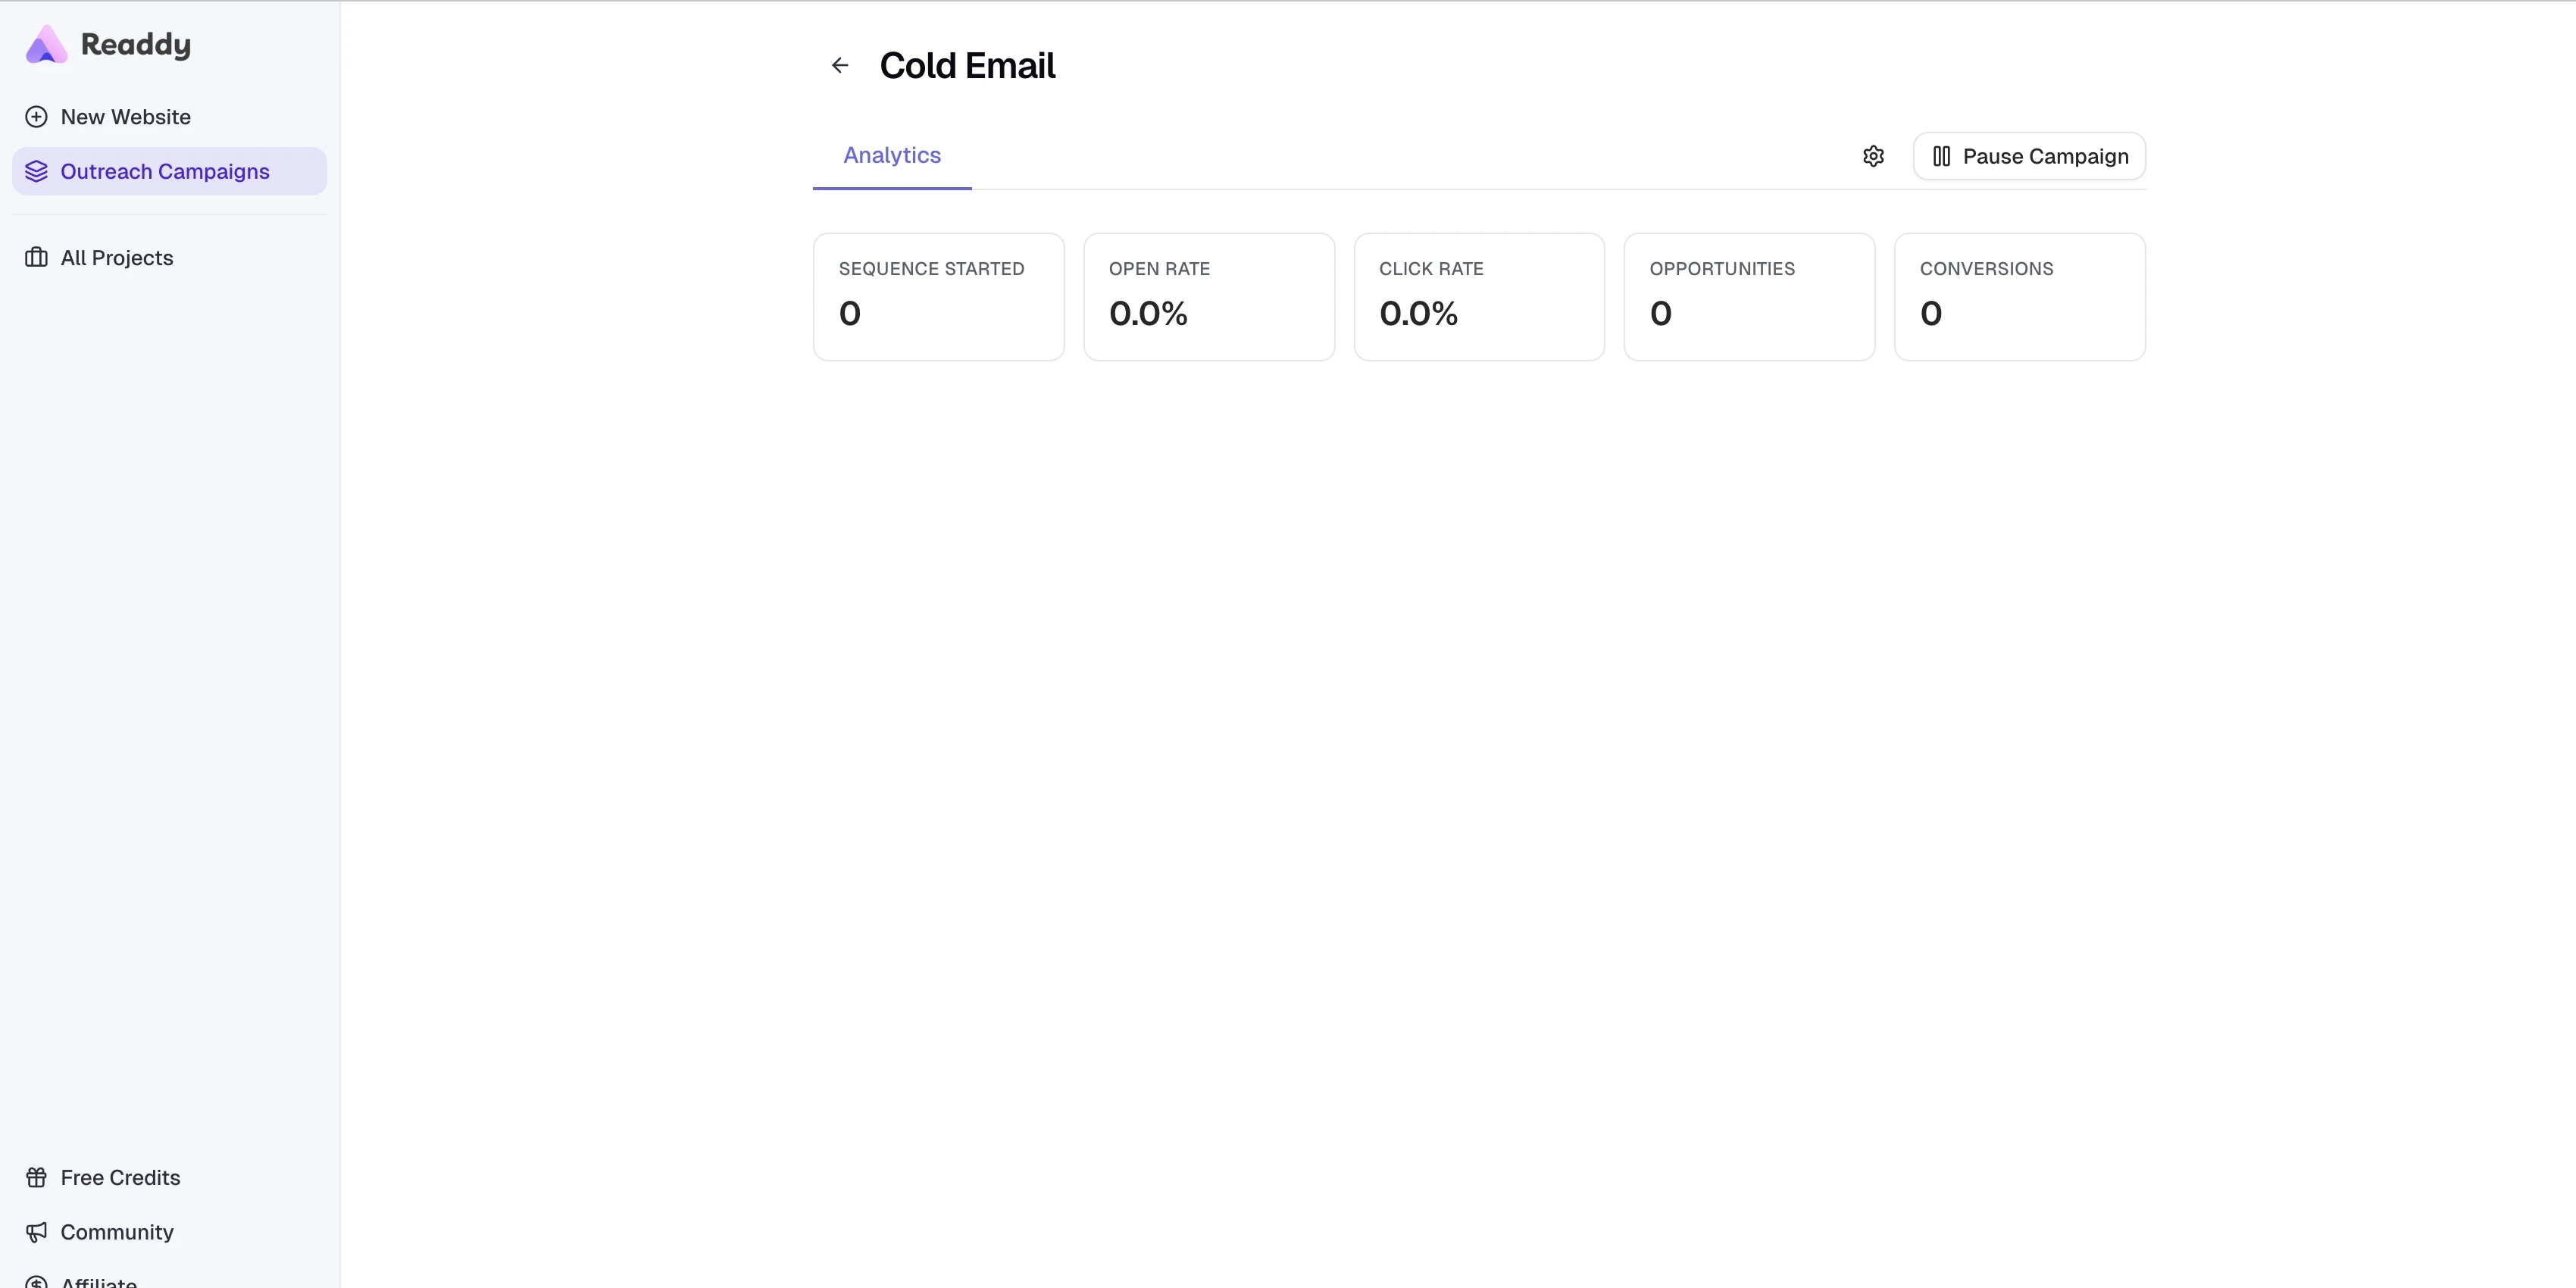Click the Free Credits gift icon
This screenshot has width=2576, height=1288.
36,1177
